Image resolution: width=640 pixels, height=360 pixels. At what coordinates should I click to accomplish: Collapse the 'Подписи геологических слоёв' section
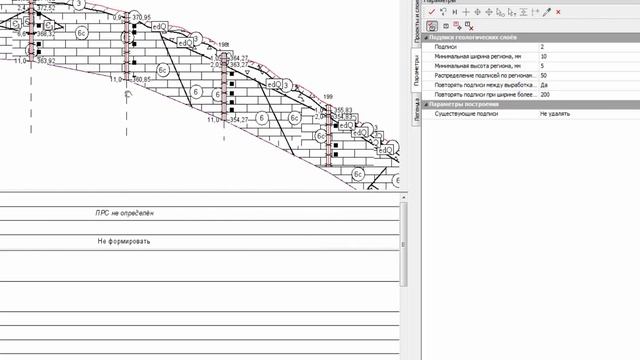[426, 38]
